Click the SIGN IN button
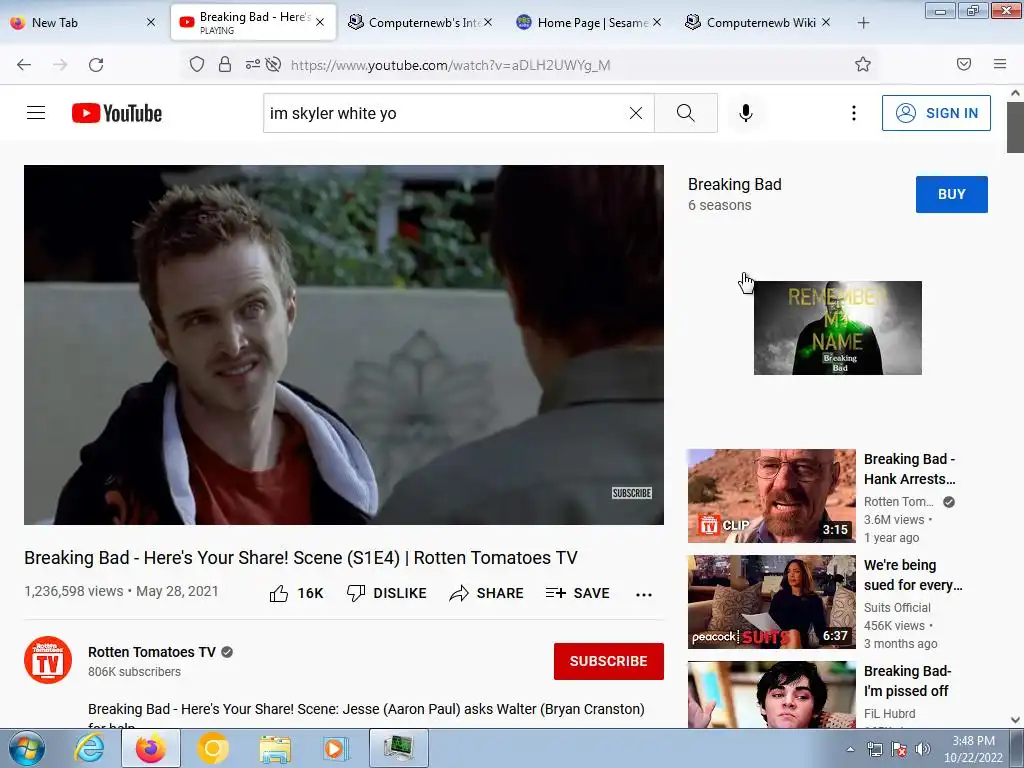Screen dimensions: 1024x768 tap(936, 113)
